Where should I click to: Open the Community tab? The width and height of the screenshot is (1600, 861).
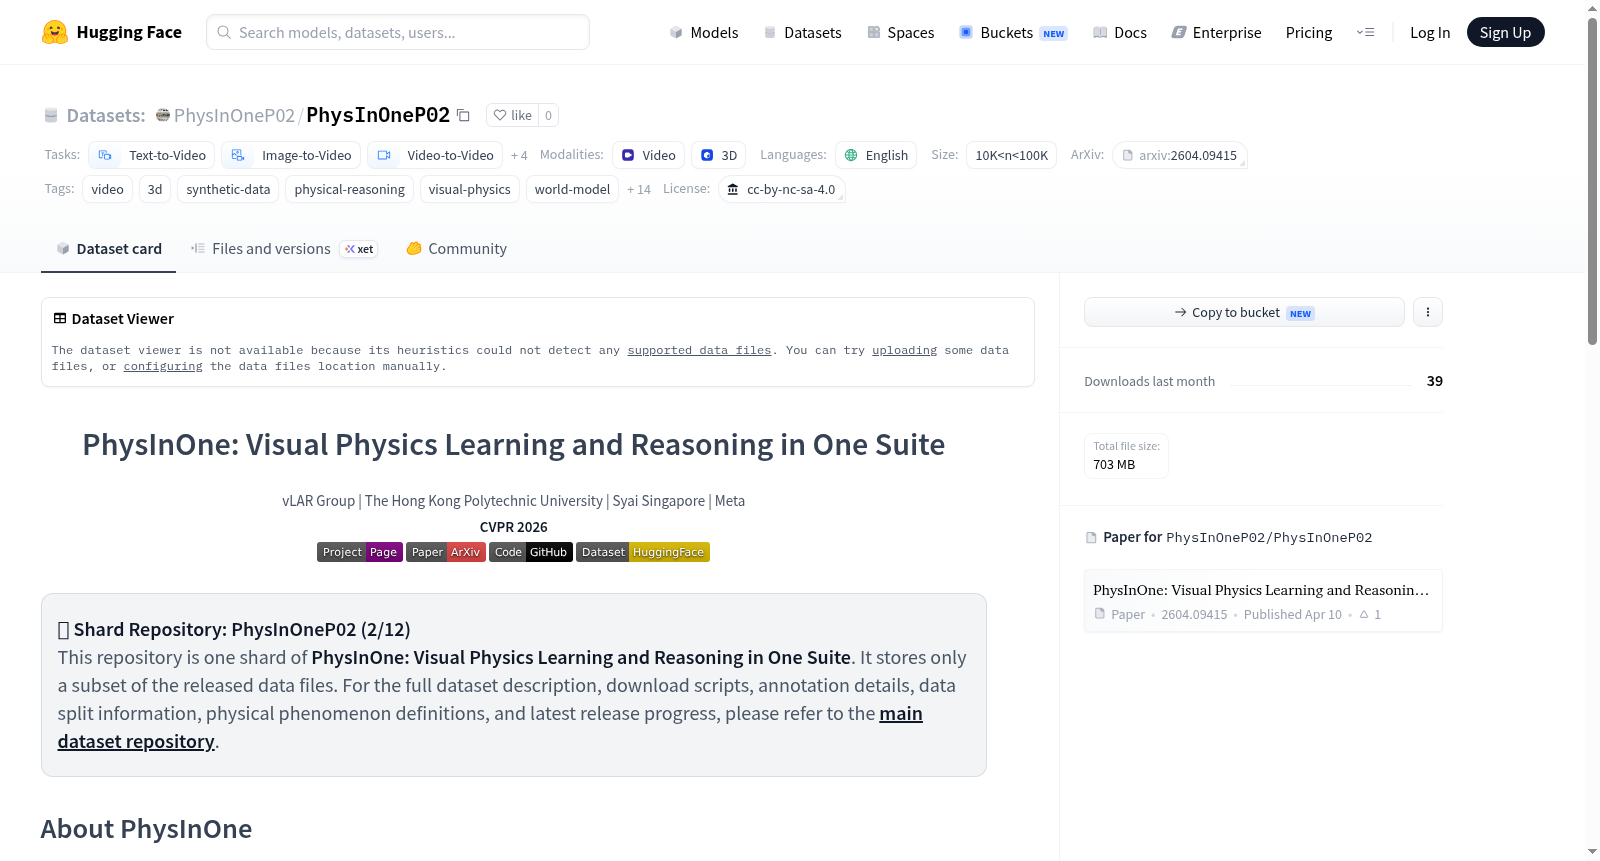click(456, 249)
